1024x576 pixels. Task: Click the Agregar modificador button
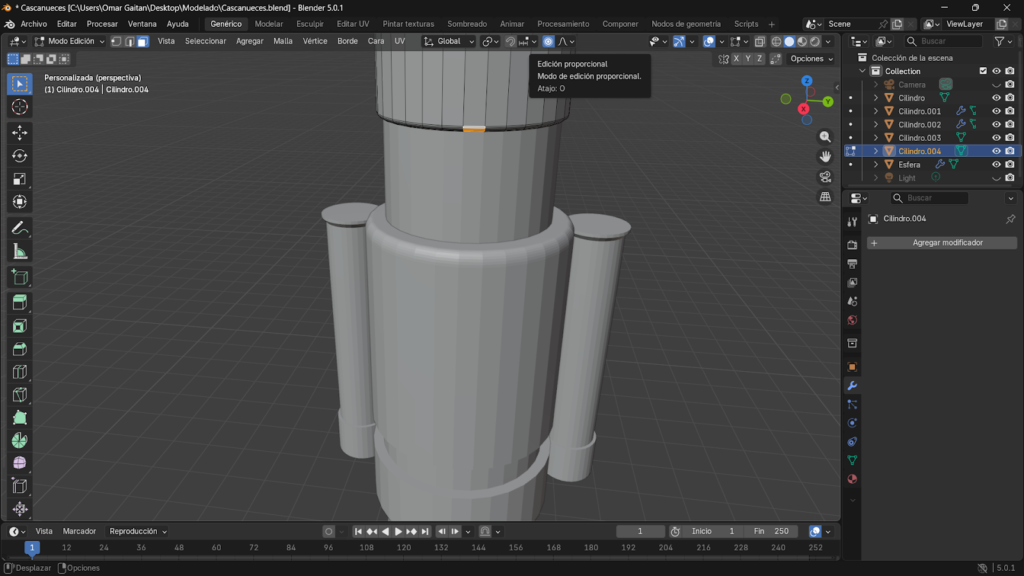941,243
